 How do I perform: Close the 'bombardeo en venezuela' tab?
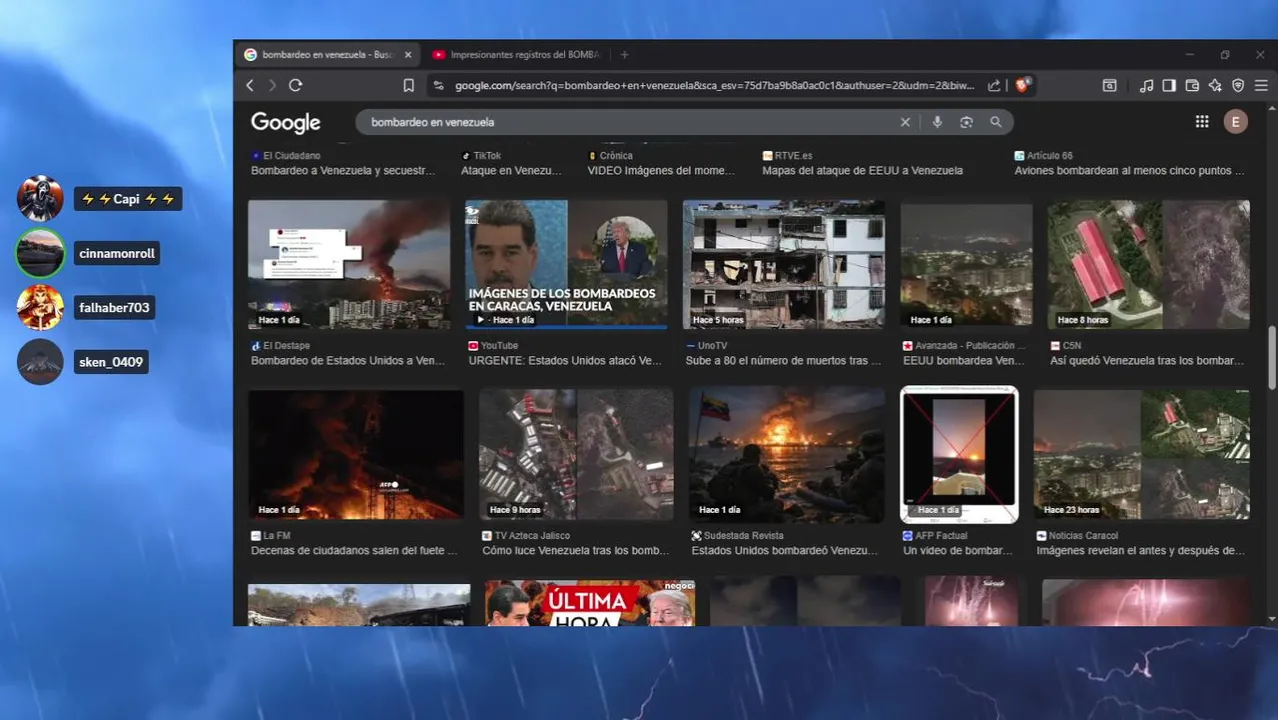click(408, 55)
